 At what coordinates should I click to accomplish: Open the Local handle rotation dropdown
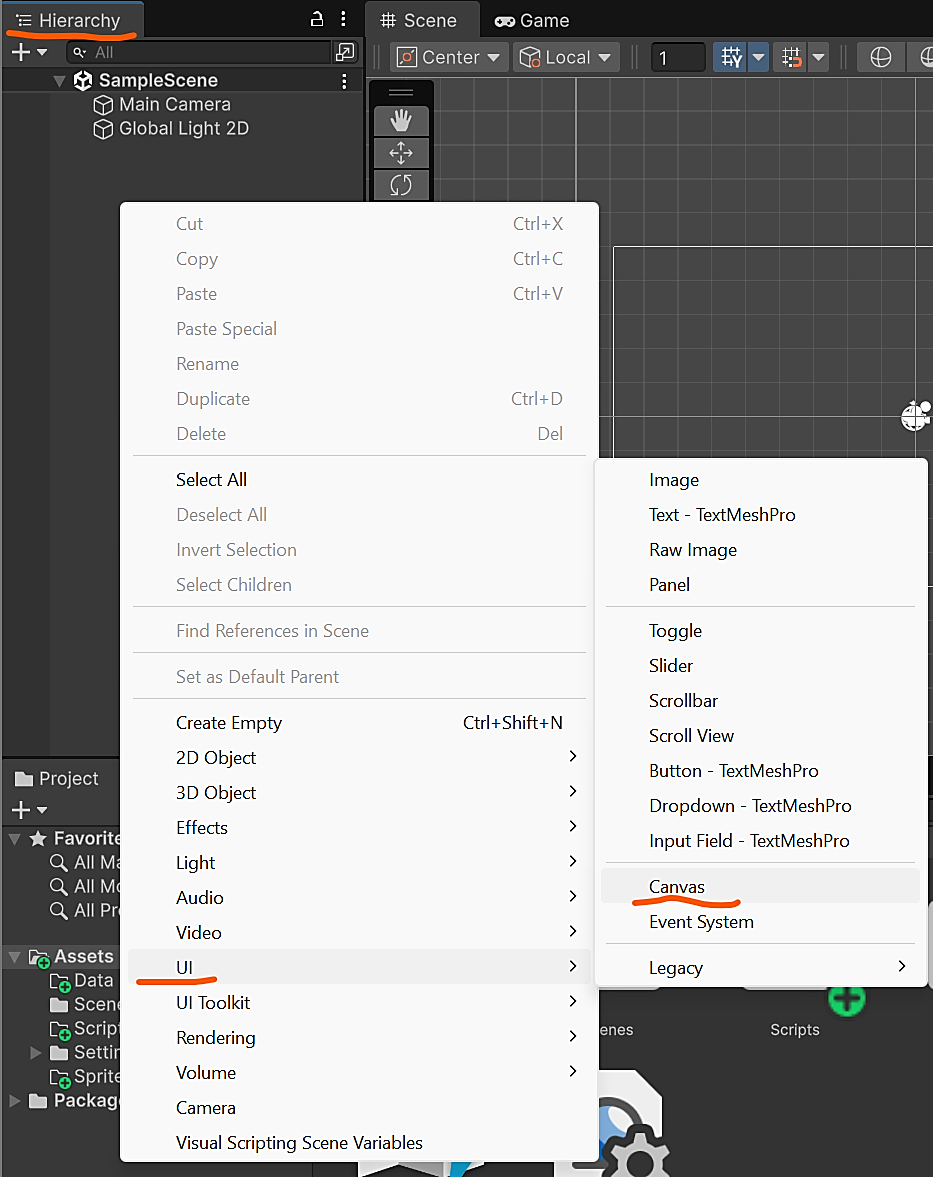point(566,58)
